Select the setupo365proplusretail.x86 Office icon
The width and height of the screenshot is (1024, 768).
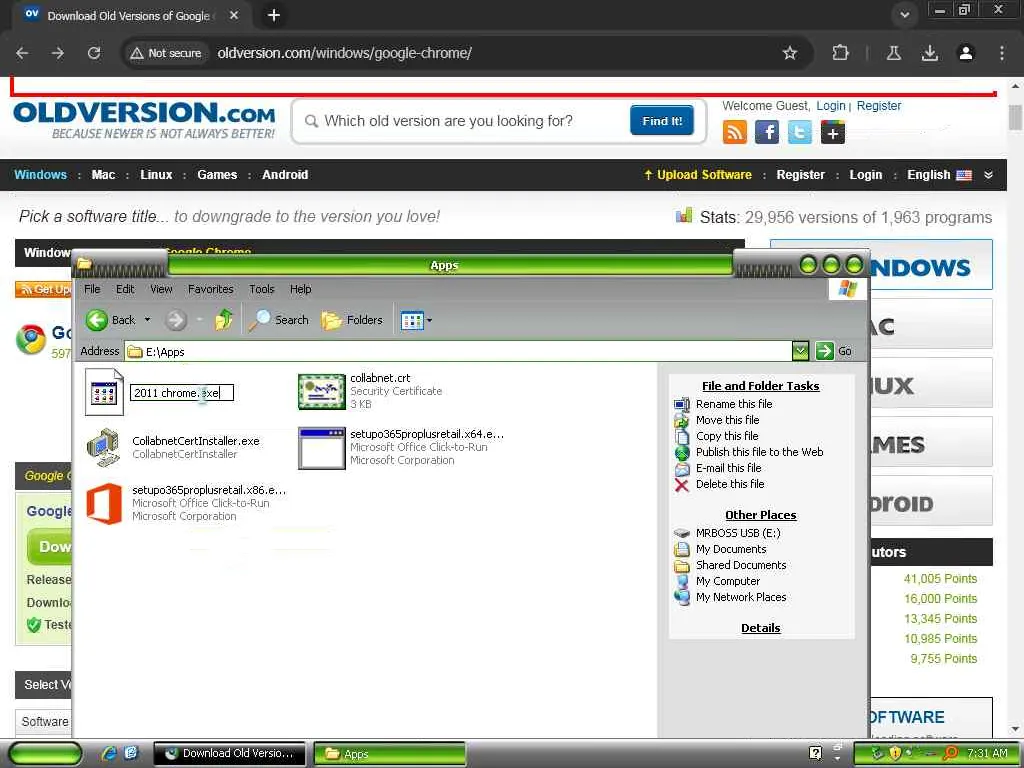tap(104, 504)
